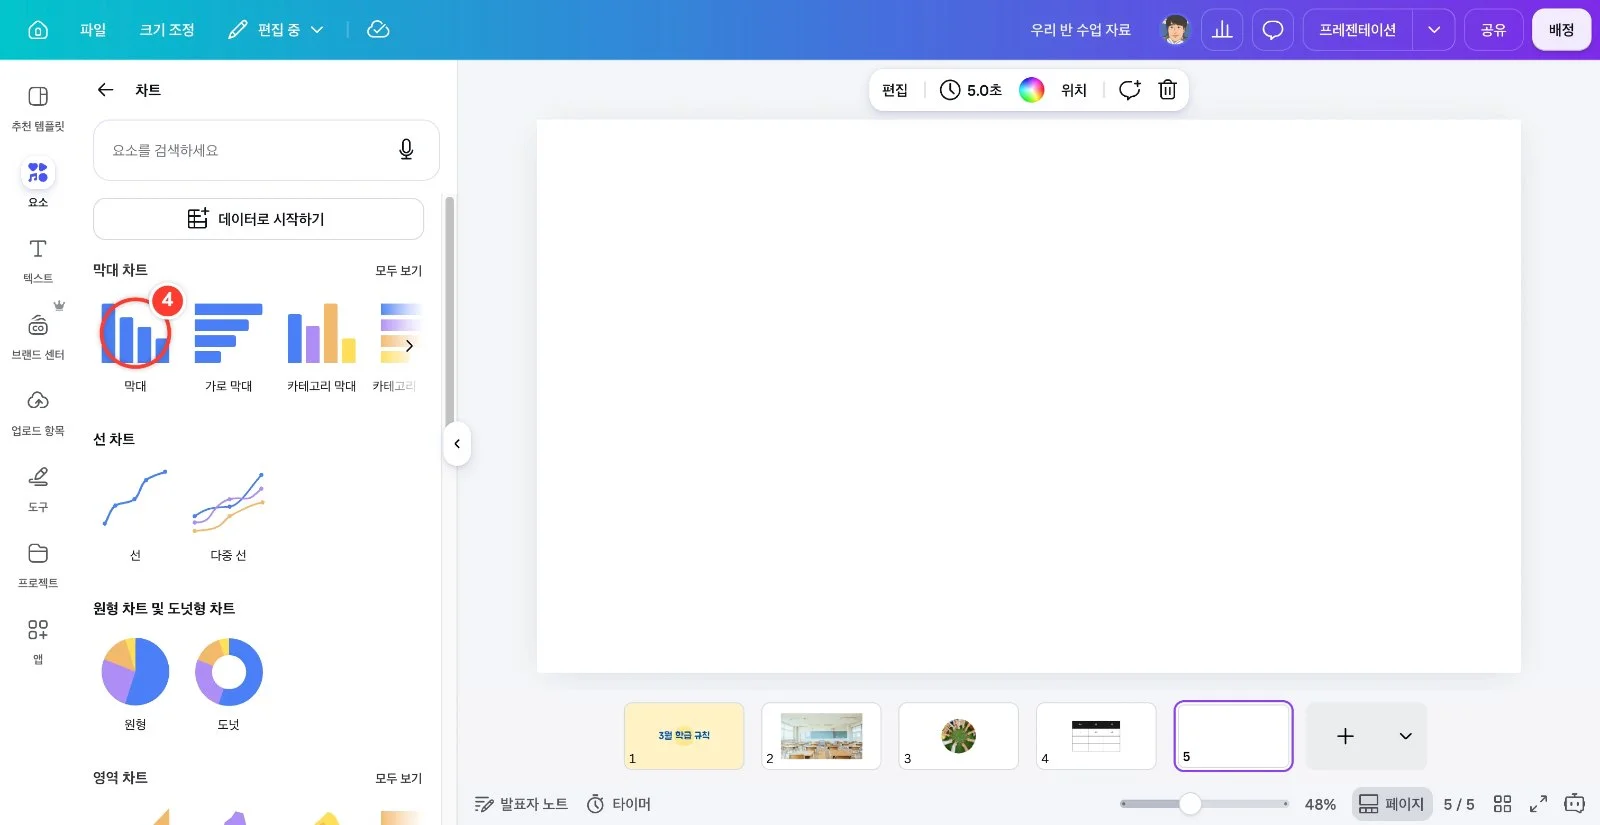The height and width of the screenshot is (825, 1600).
Task: Open dropdown arrow beside 프레젠테이션
Action: tap(1434, 30)
